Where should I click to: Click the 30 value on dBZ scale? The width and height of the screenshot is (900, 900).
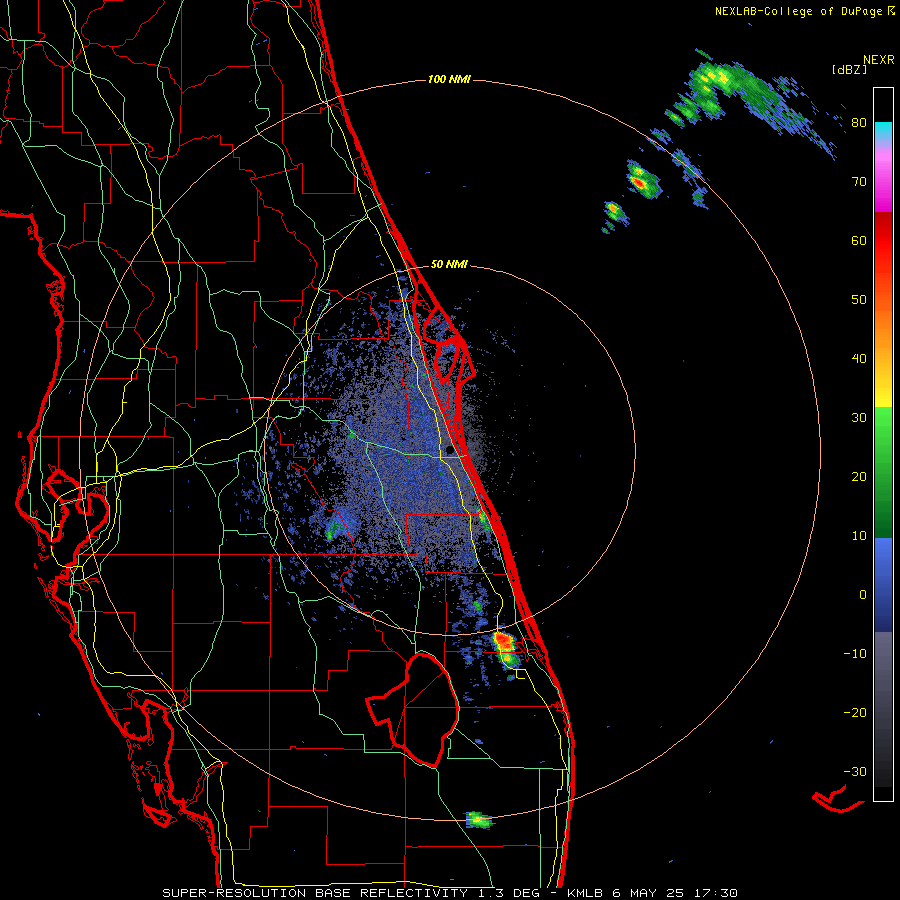(859, 418)
